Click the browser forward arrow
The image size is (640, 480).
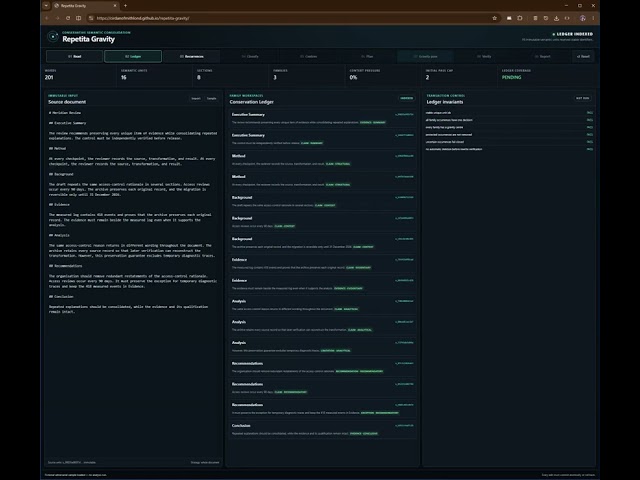click(x=57, y=18)
